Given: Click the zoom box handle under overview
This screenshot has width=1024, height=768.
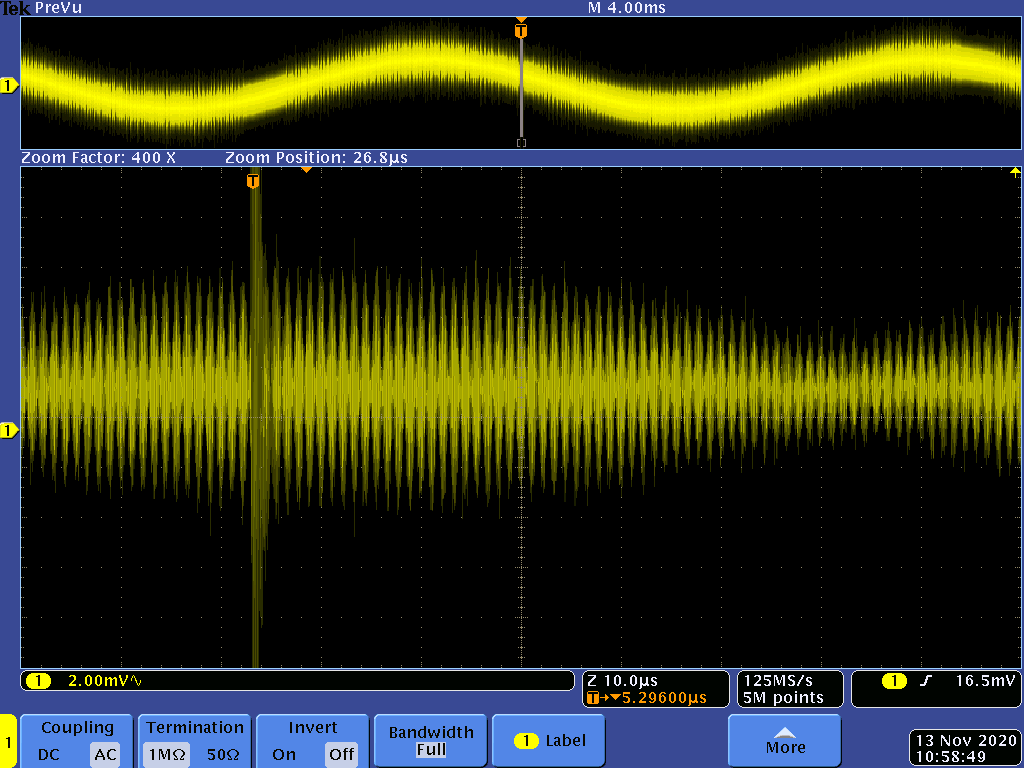Looking at the screenshot, I should click(x=520, y=143).
